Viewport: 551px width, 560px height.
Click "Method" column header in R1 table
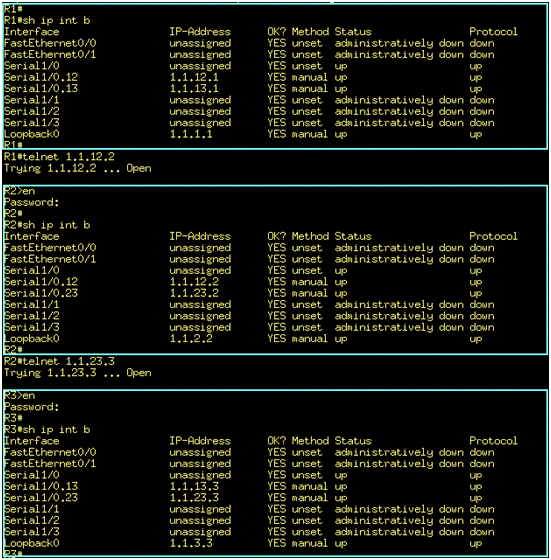(310, 32)
